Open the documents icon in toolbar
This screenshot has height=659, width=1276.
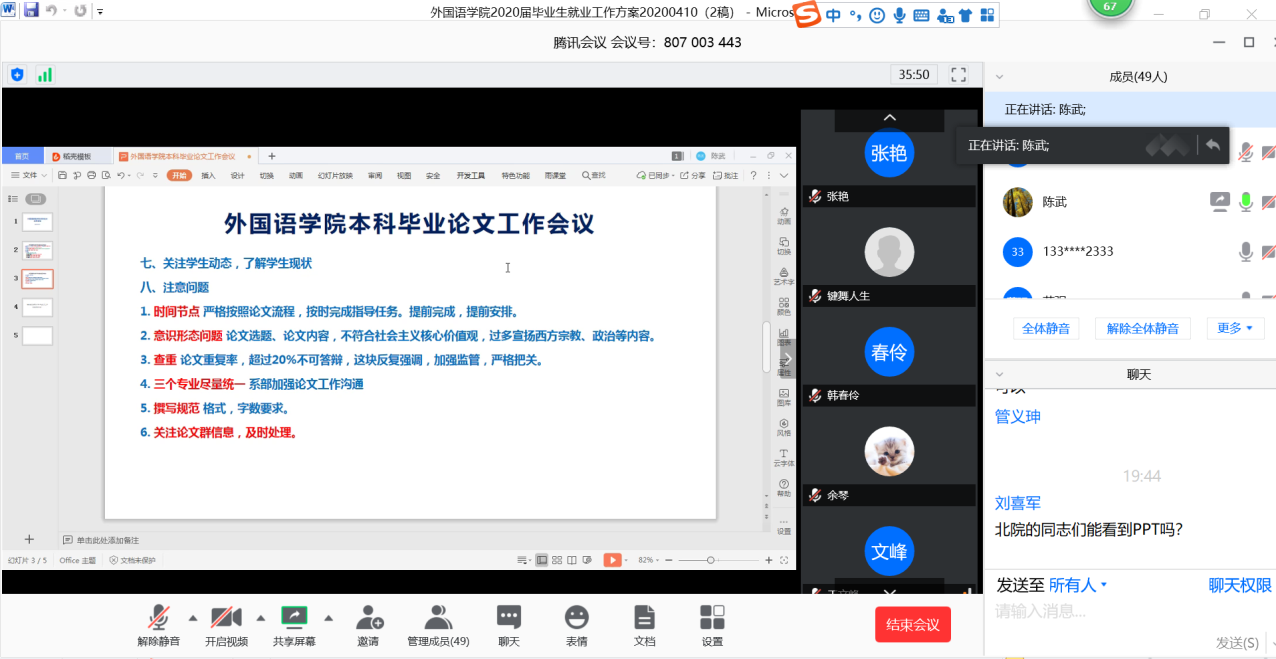pyautogui.click(x=644, y=618)
